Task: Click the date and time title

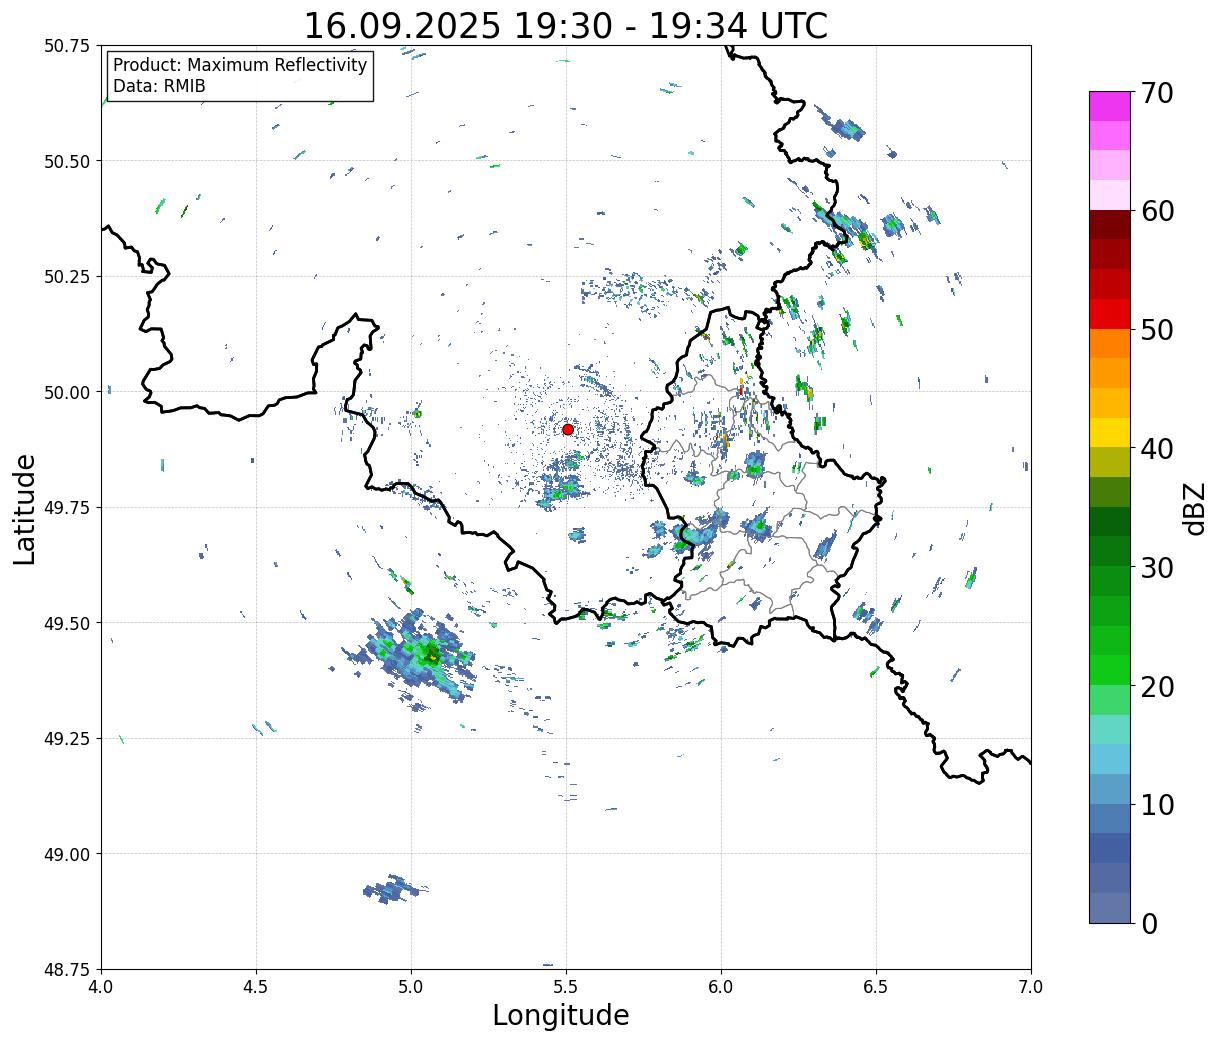Action: 566,25
